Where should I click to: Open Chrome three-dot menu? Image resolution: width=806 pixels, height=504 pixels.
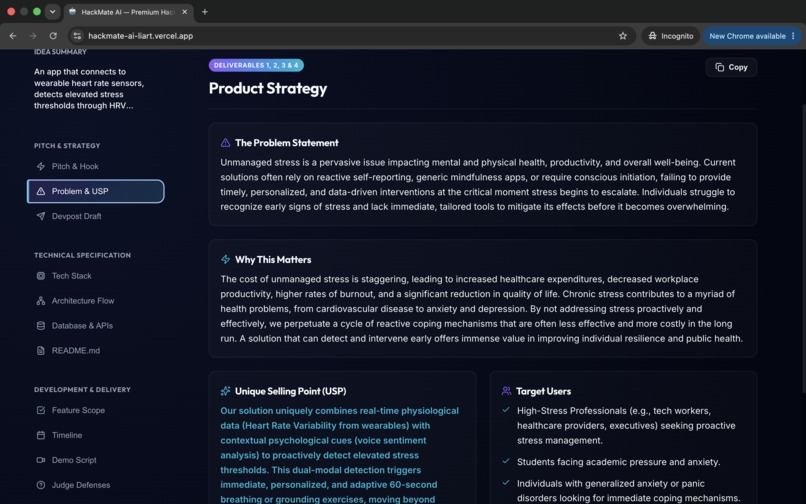793,36
